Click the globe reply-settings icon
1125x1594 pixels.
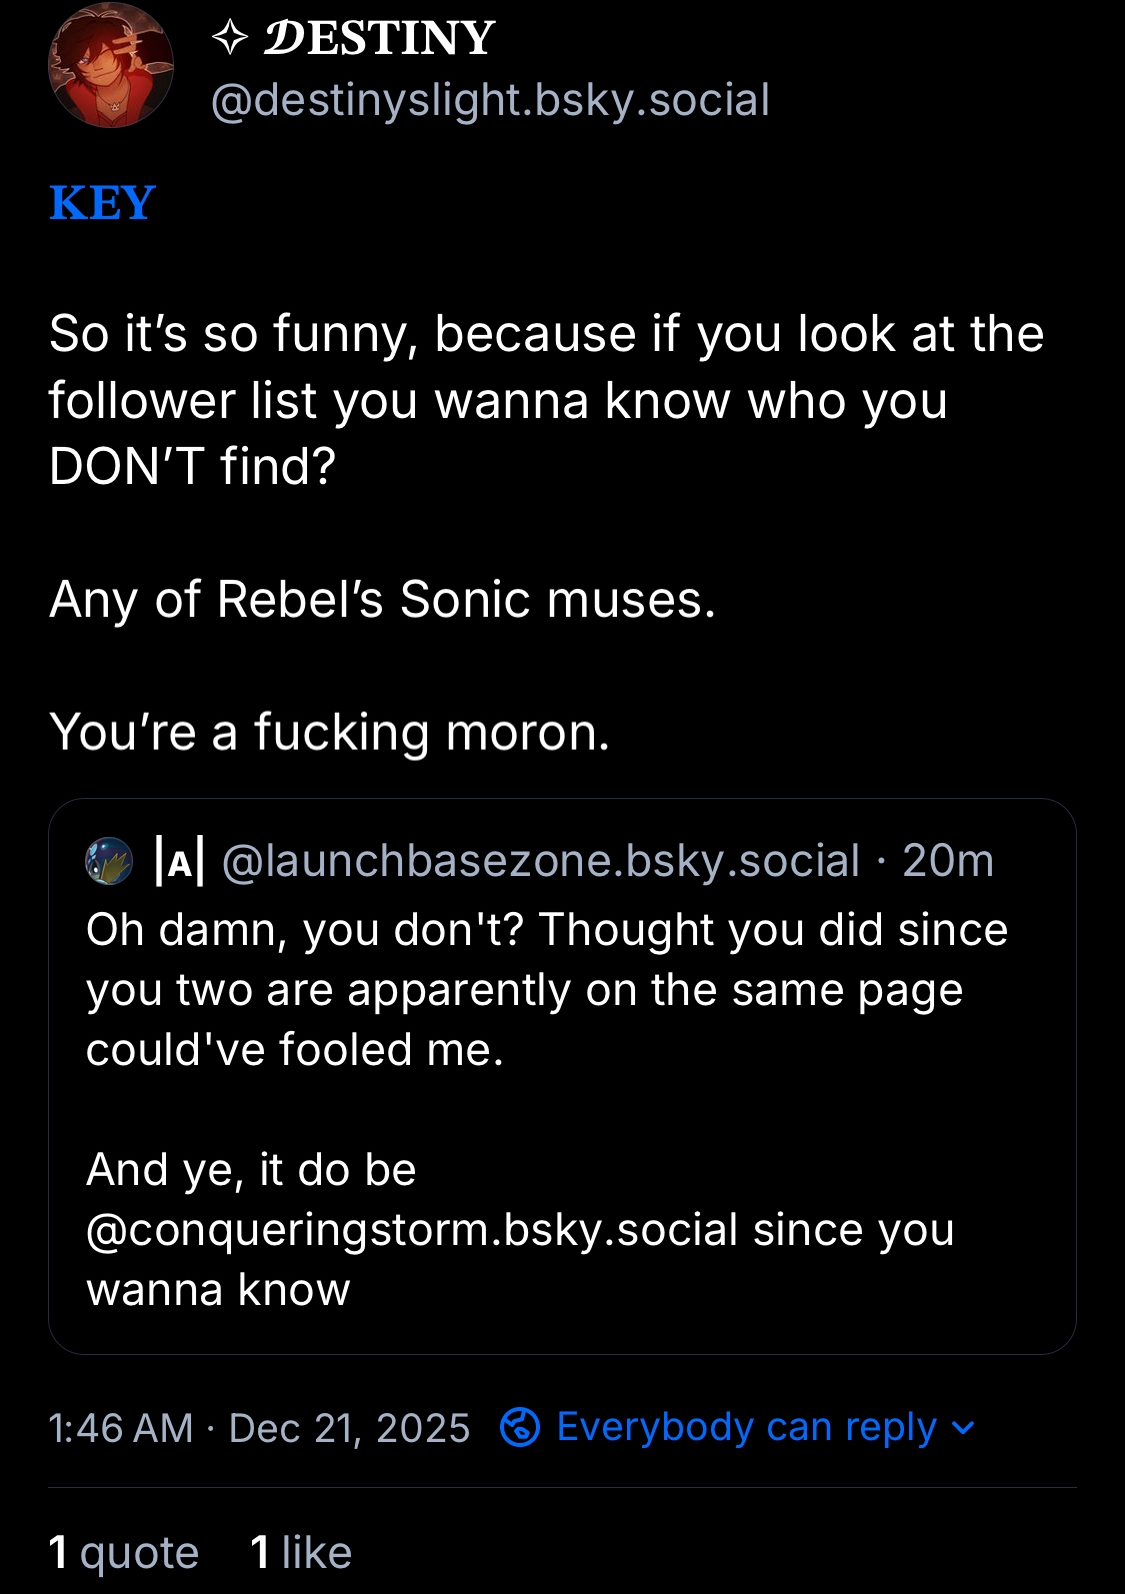(x=520, y=1427)
